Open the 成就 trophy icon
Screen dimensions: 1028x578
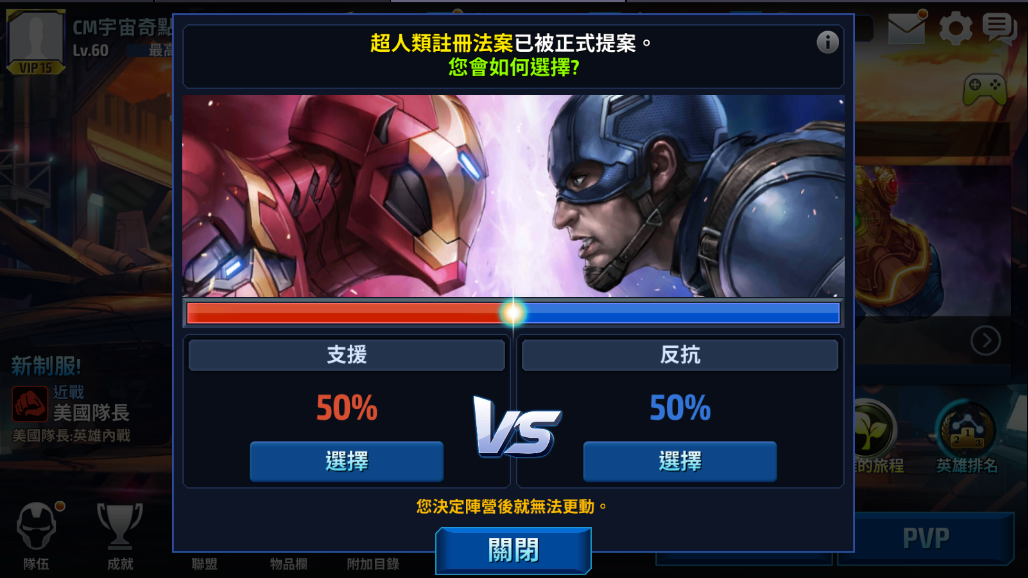(x=120, y=526)
